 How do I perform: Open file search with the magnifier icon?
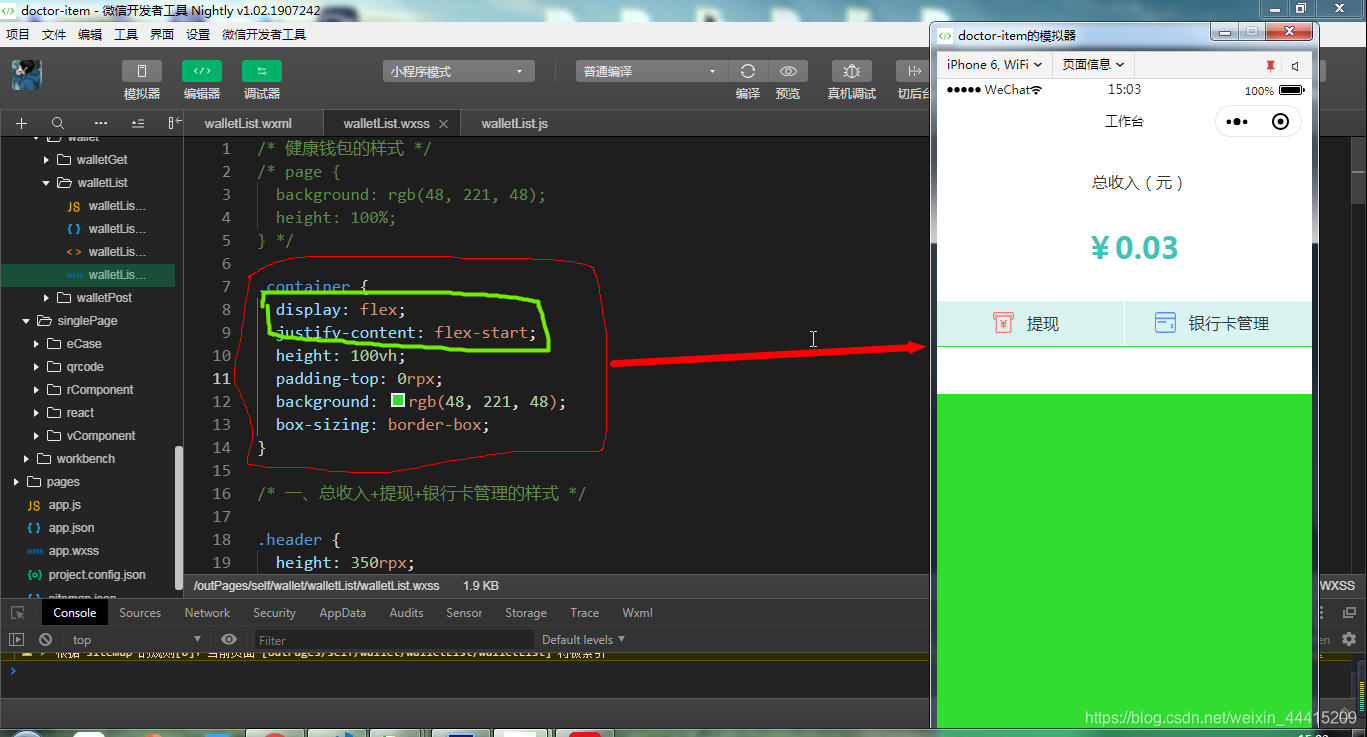(58, 123)
